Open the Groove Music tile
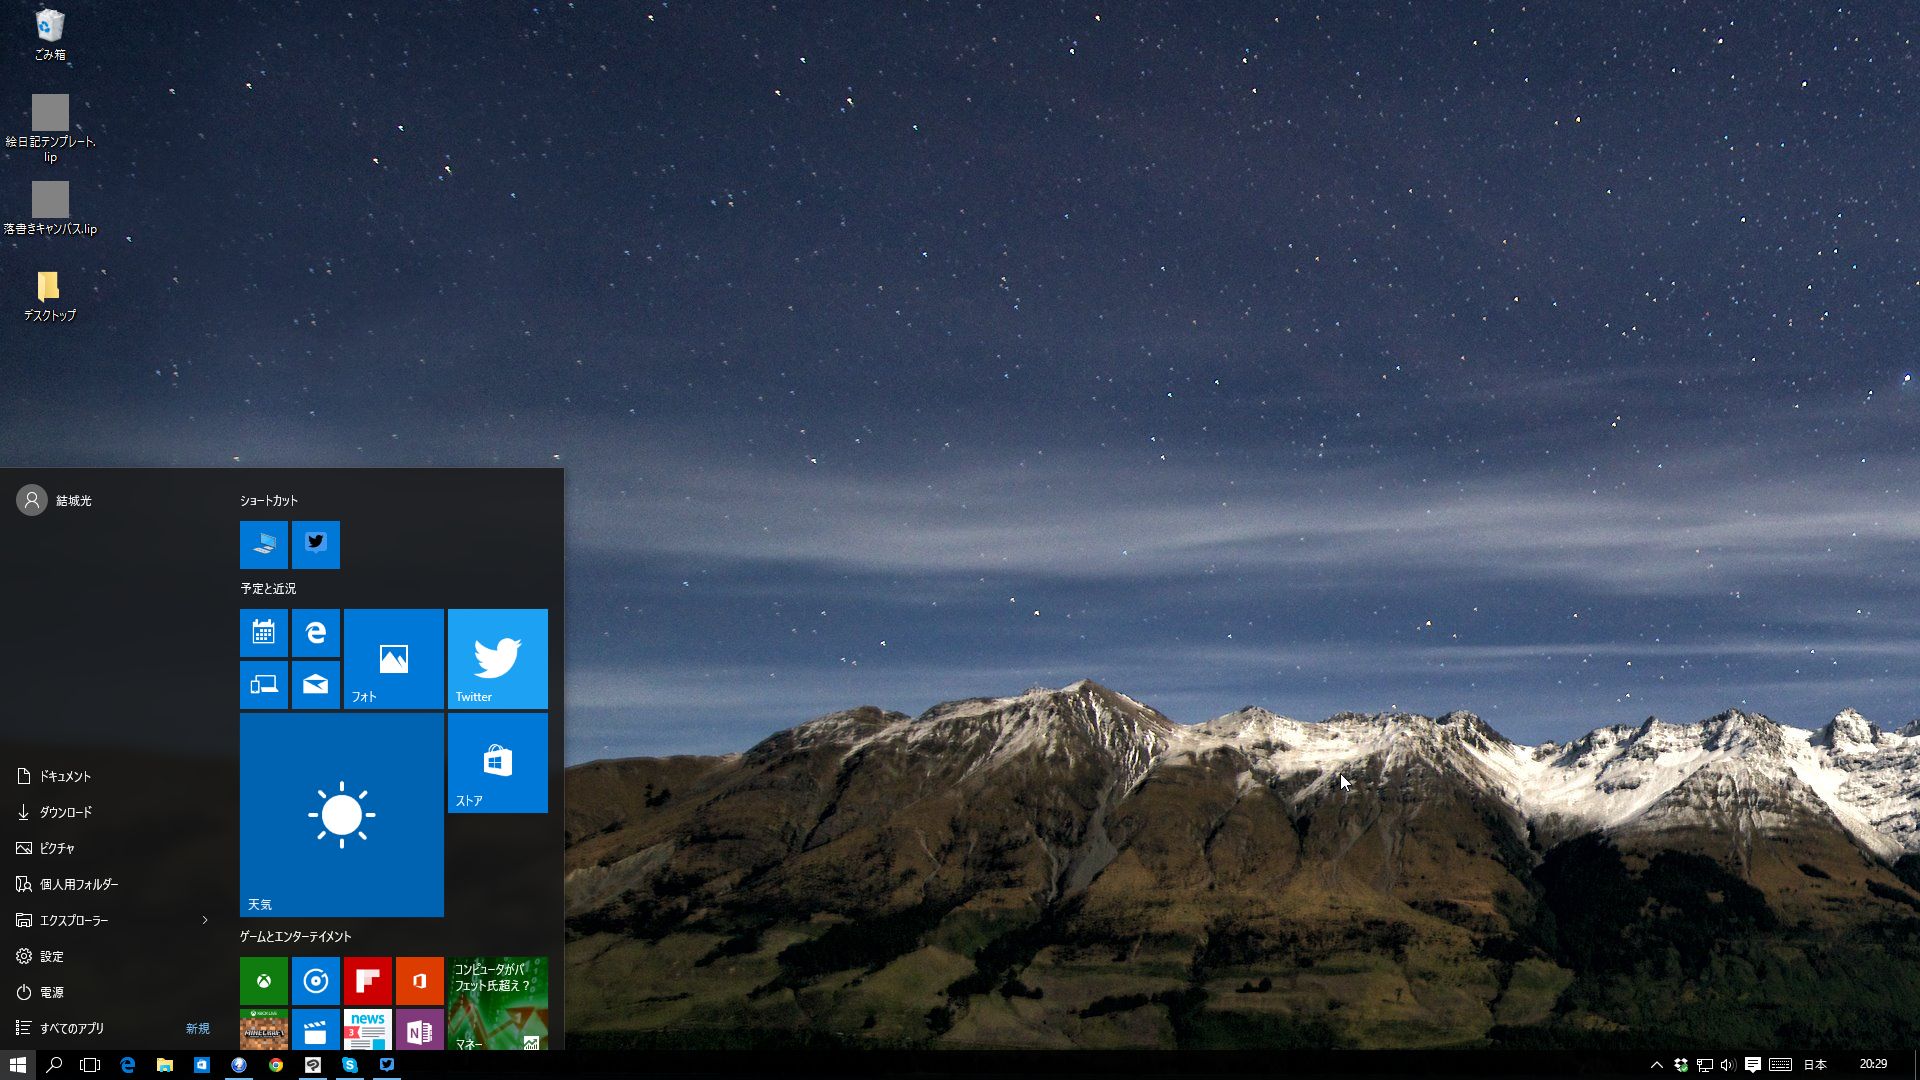This screenshot has width=1920, height=1080. pyautogui.click(x=315, y=980)
